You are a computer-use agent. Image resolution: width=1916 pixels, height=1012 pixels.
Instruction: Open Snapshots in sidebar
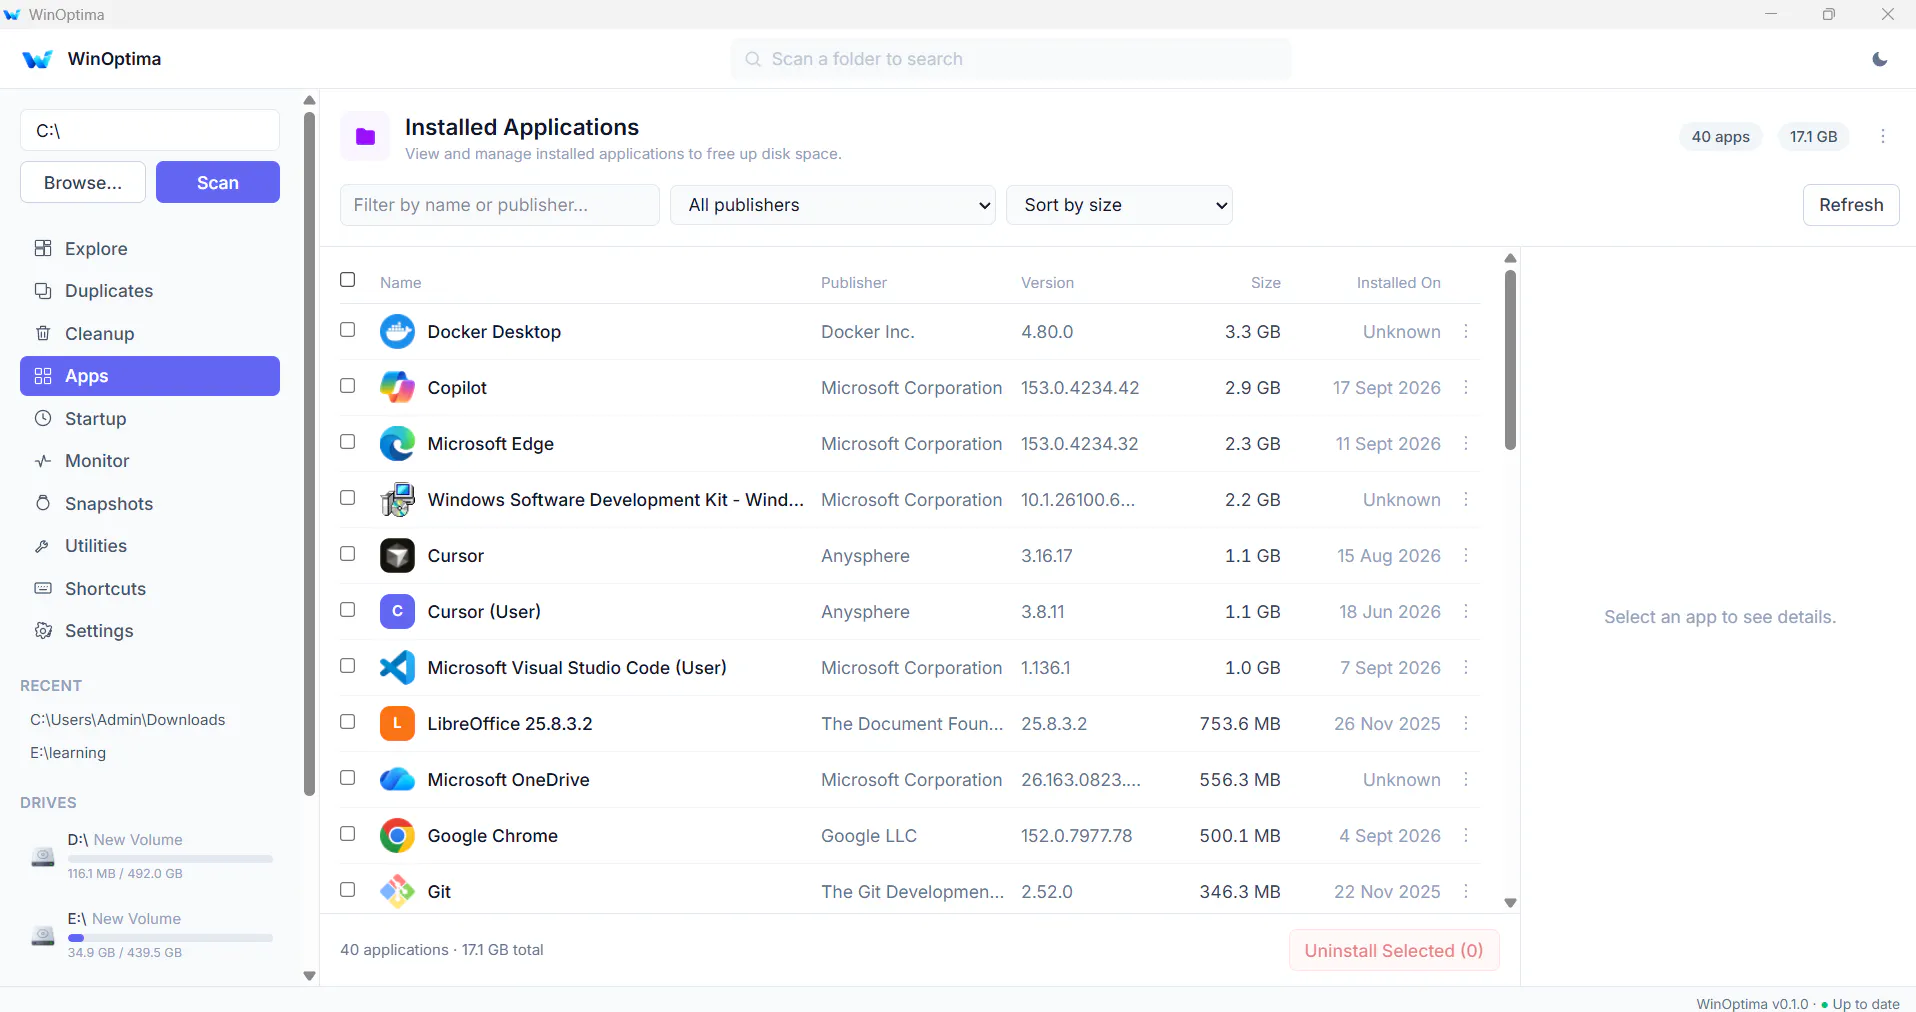tap(150, 504)
